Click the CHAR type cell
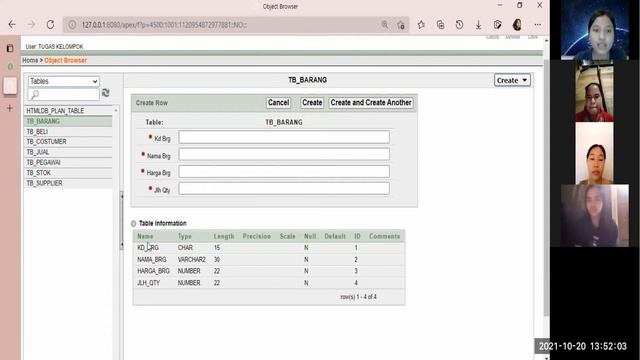The width and height of the screenshot is (640, 360). click(x=185, y=248)
